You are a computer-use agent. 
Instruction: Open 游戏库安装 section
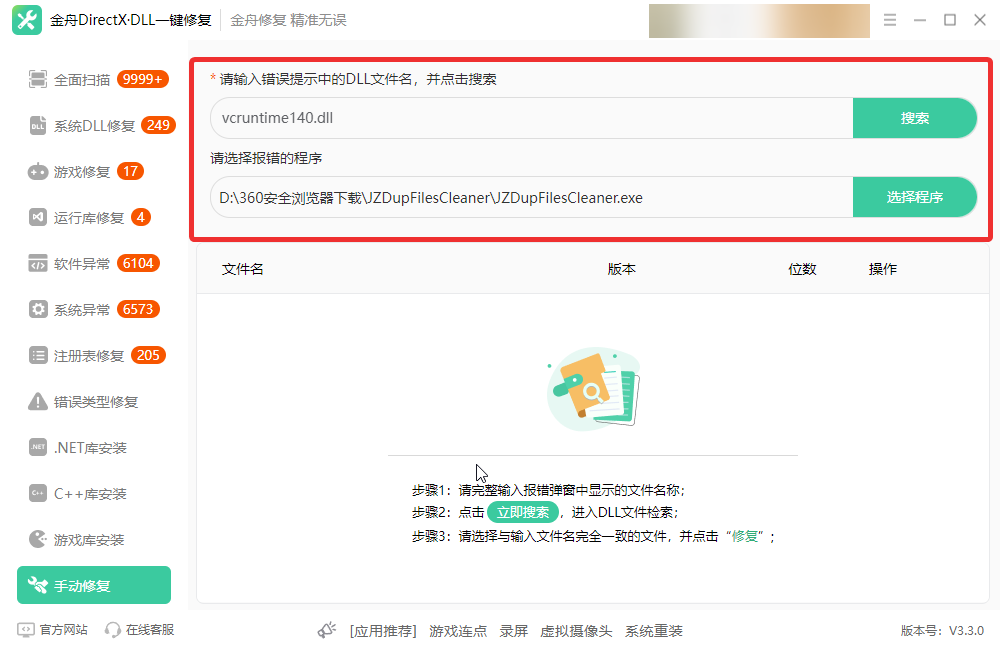coord(93,539)
